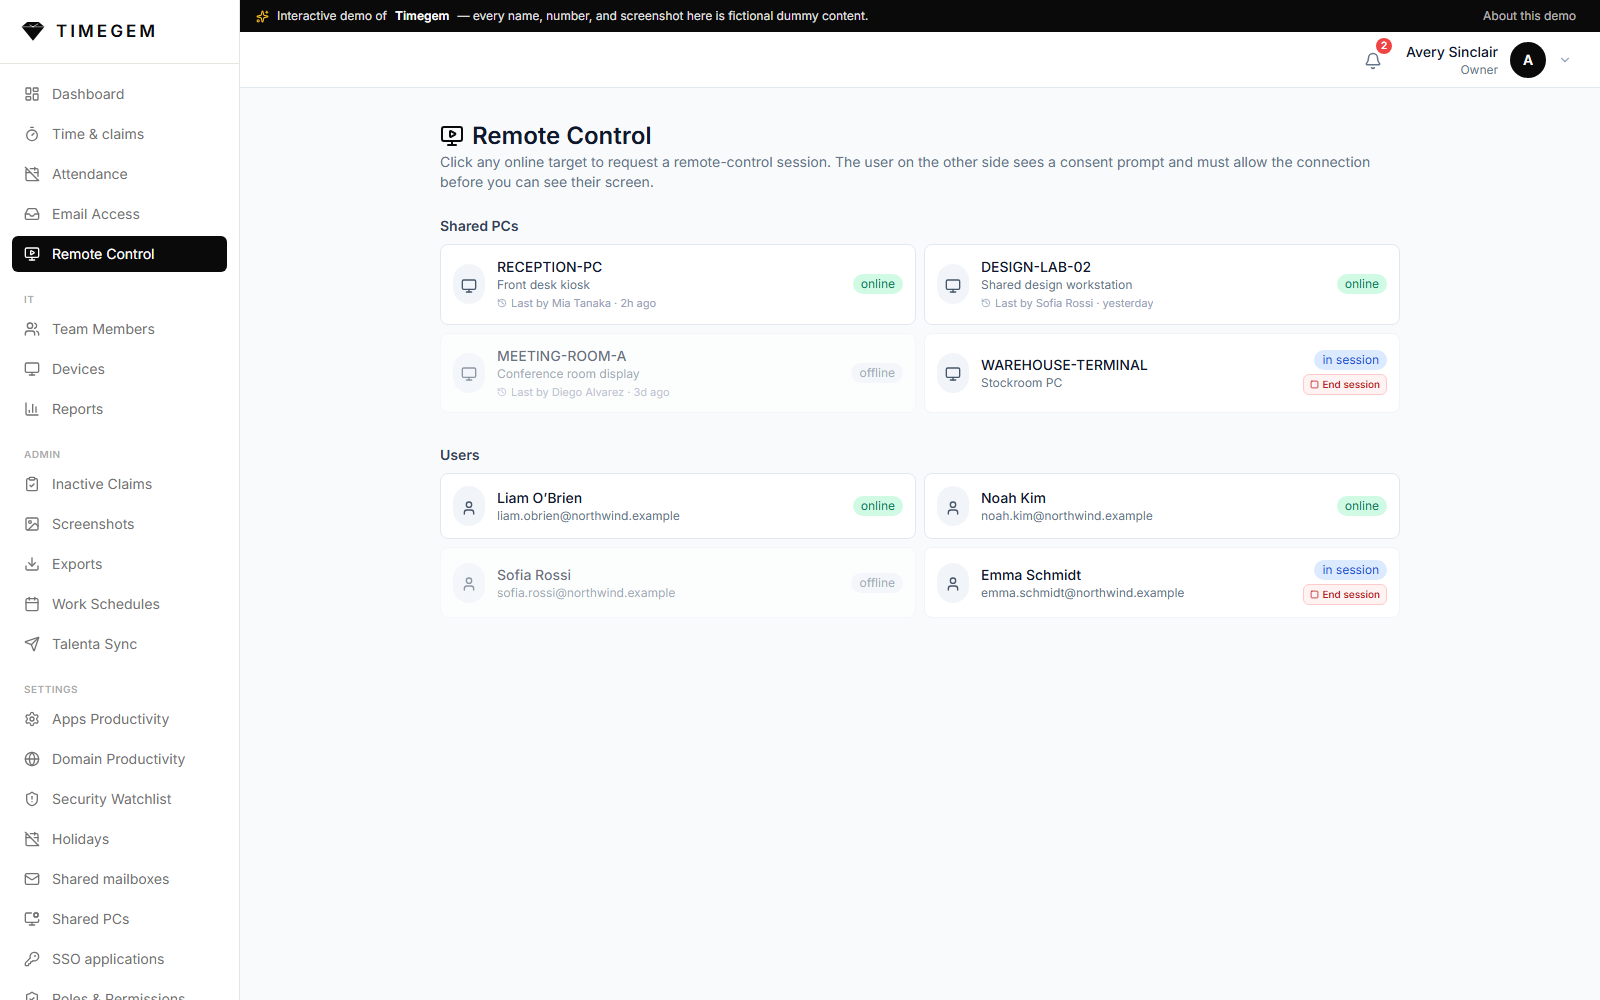Click the RECEPTION-PC monitor icon

(x=469, y=285)
